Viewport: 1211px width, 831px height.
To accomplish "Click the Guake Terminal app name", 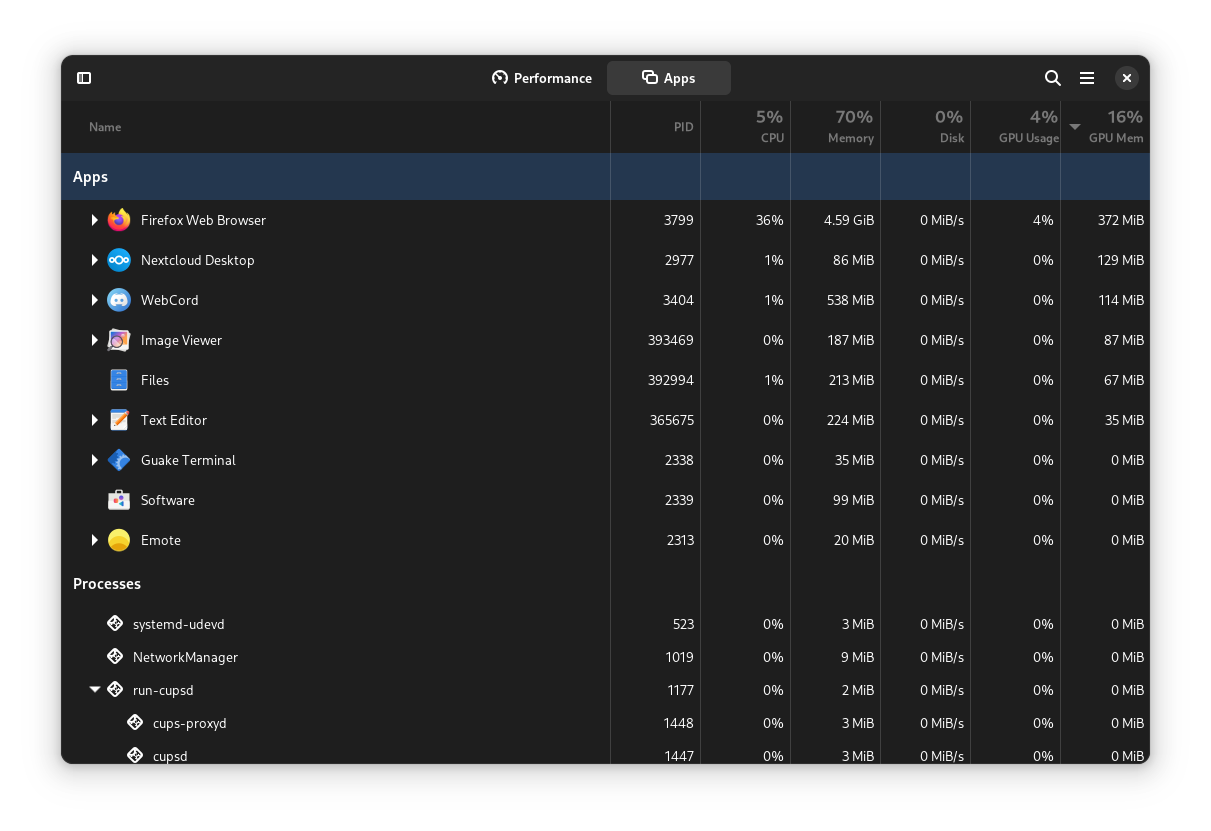I will (x=188, y=460).
